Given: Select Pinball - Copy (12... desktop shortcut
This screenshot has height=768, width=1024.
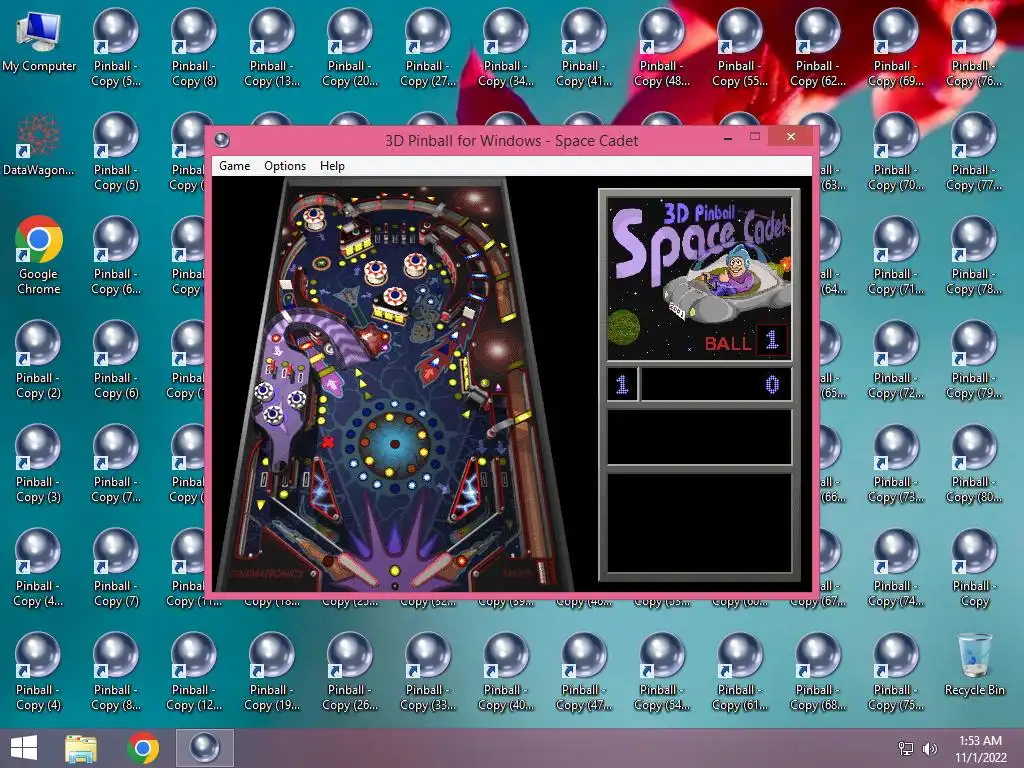Looking at the screenshot, I should click(194, 672).
